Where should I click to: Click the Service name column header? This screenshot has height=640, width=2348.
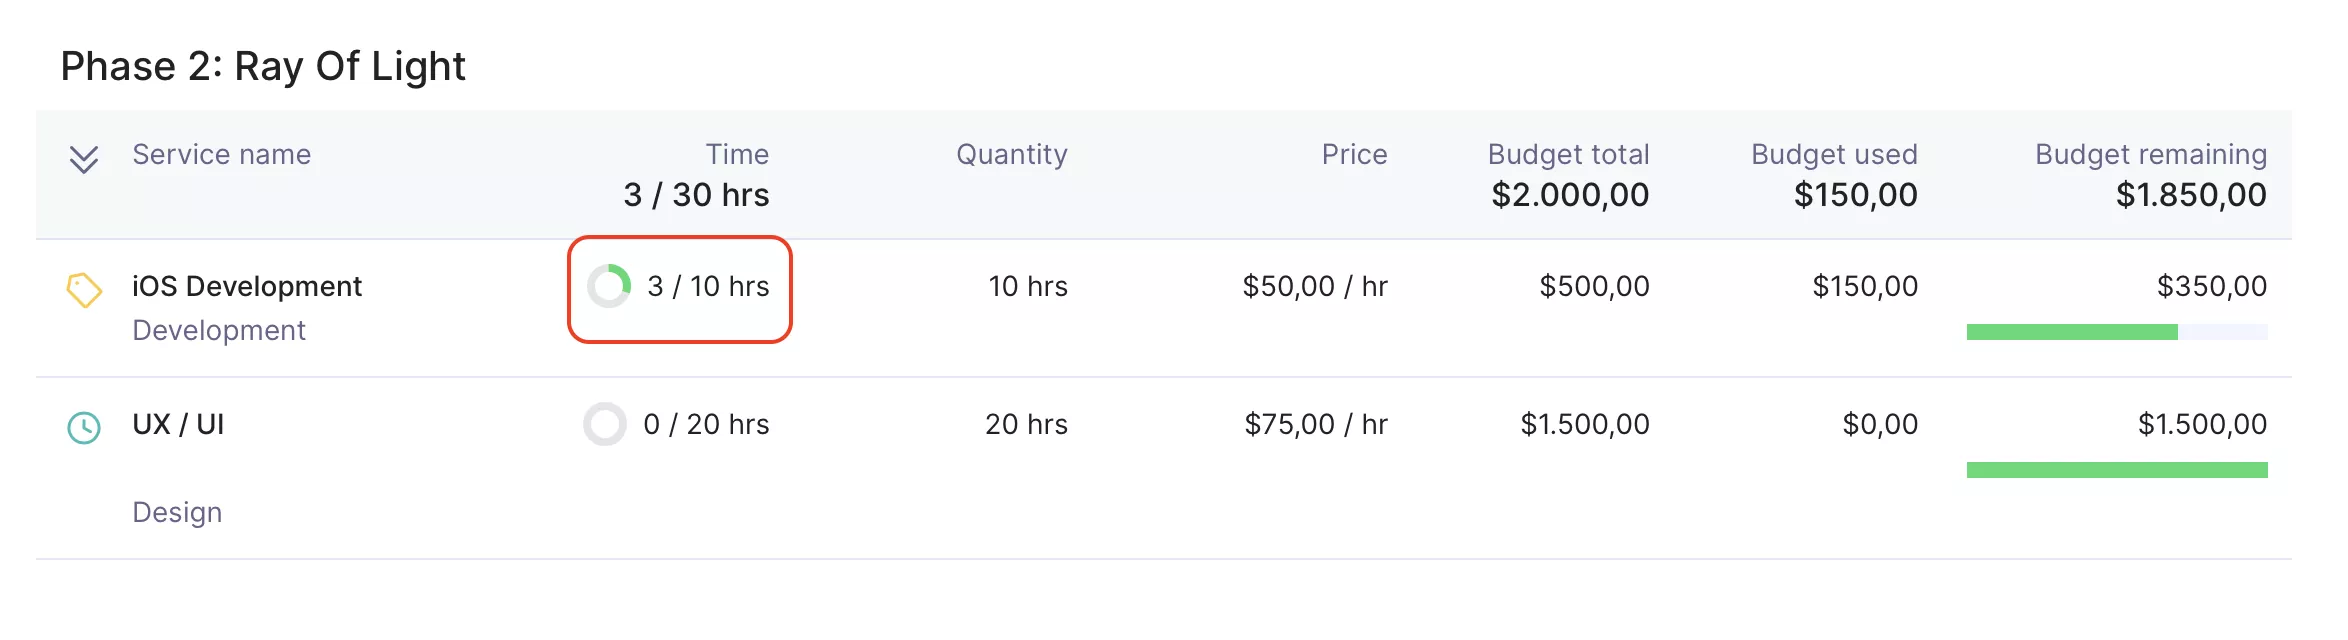pos(222,154)
